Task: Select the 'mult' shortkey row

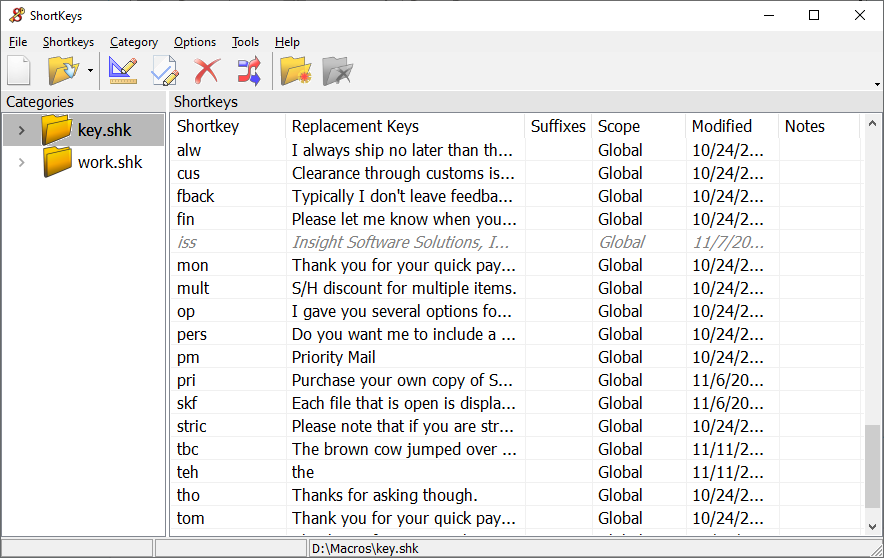Action: (516, 289)
